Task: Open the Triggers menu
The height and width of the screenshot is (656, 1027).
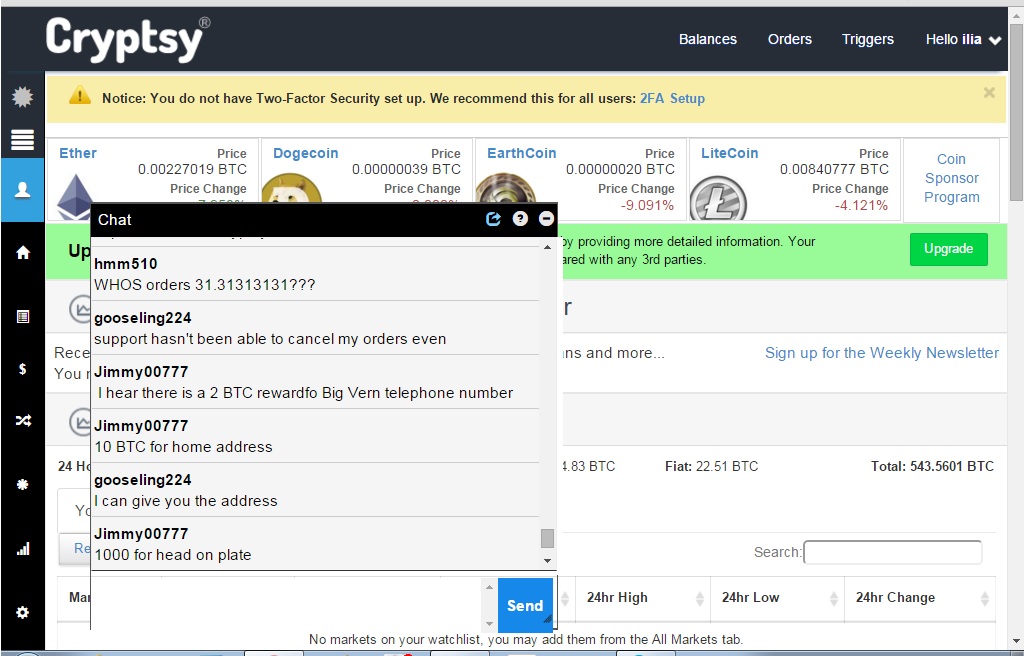Action: [x=868, y=39]
